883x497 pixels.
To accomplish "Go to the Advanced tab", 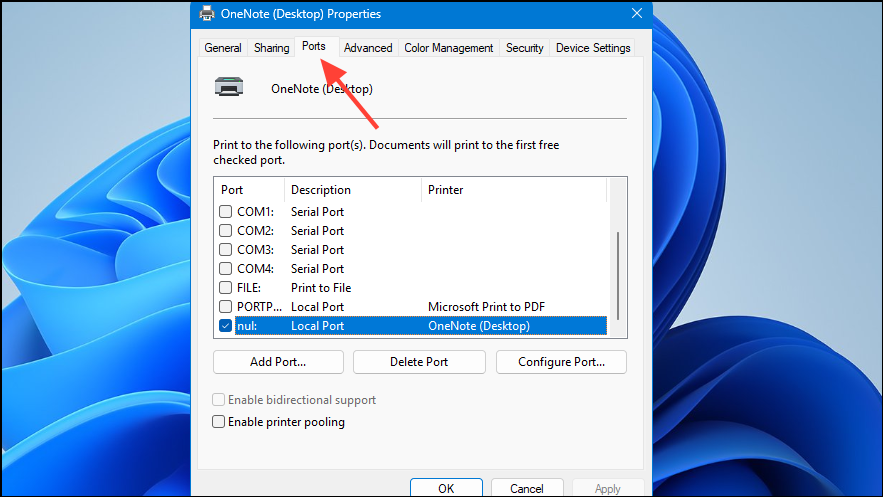I will 368,48.
